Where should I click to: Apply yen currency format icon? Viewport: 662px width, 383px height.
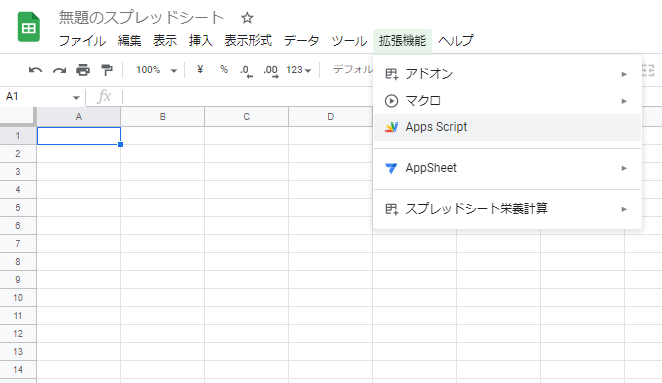pyautogui.click(x=200, y=69)
